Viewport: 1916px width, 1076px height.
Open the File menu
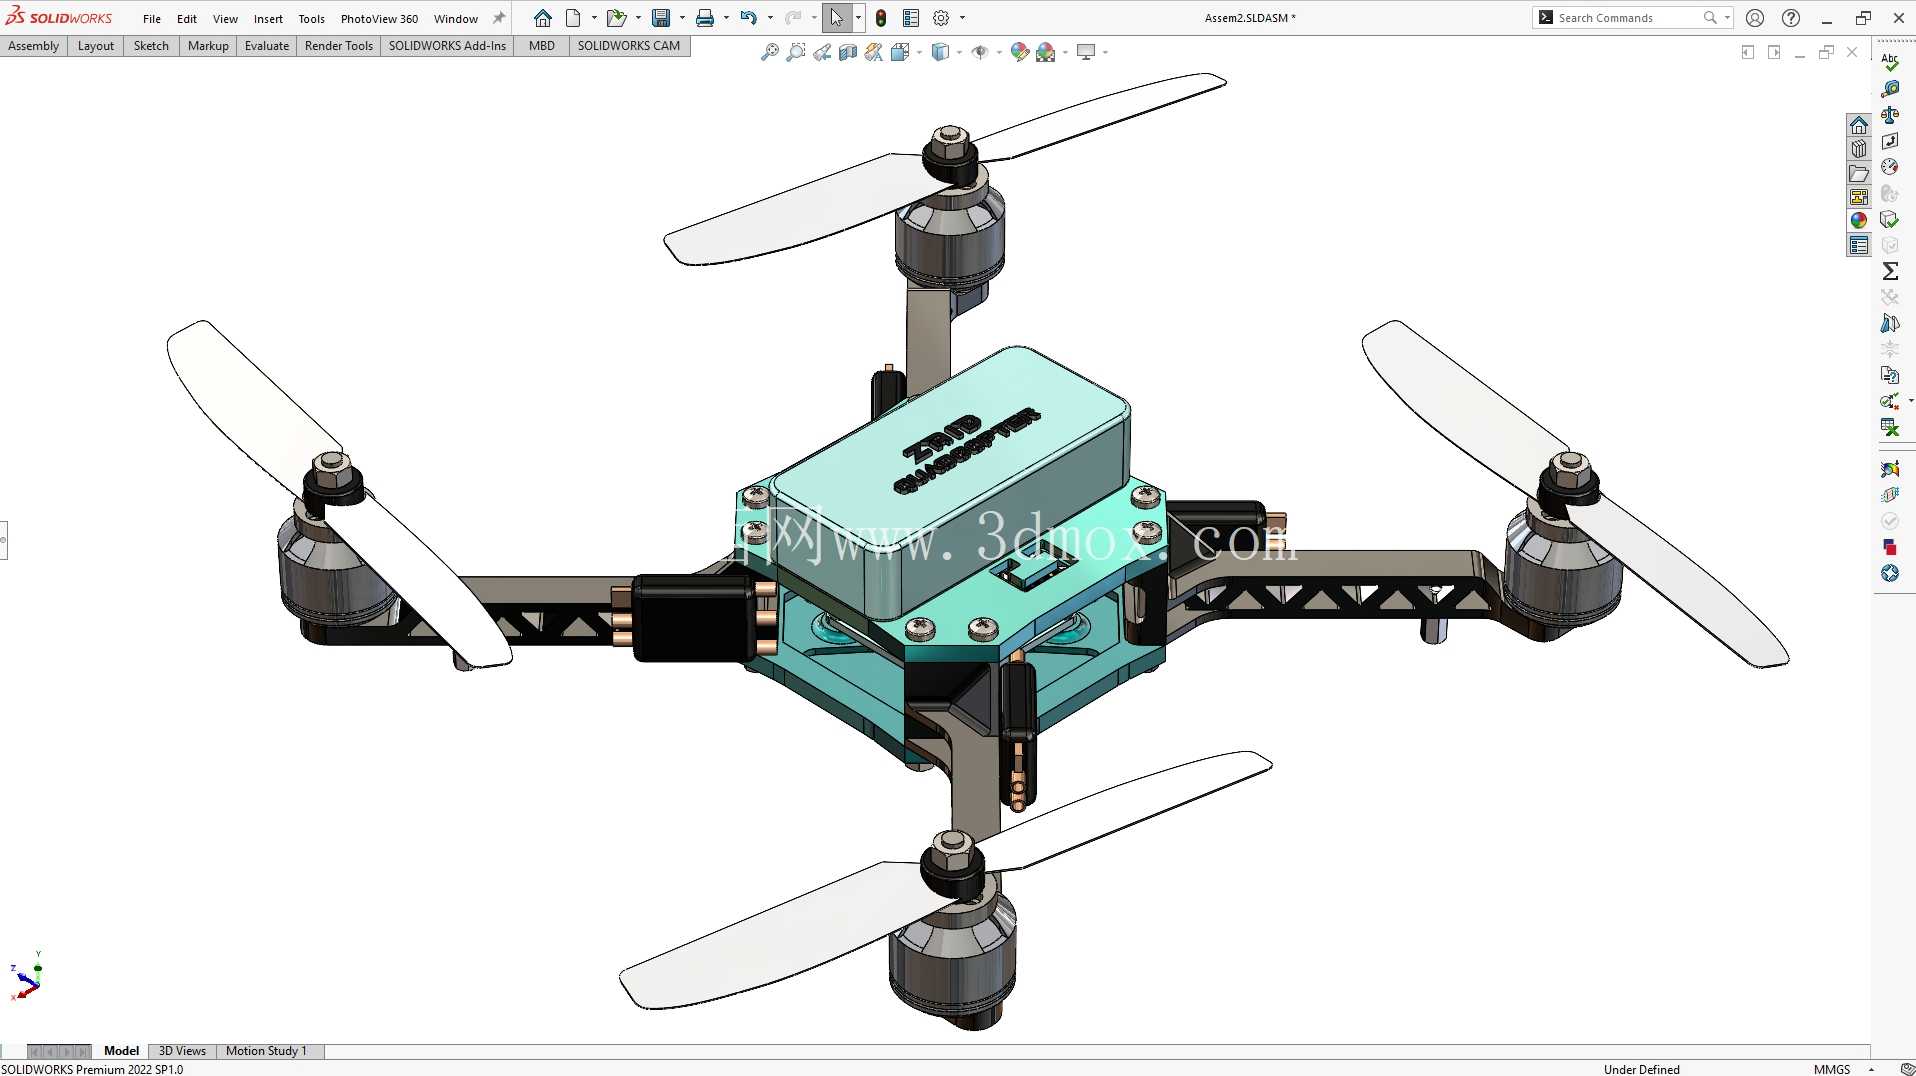152,19
